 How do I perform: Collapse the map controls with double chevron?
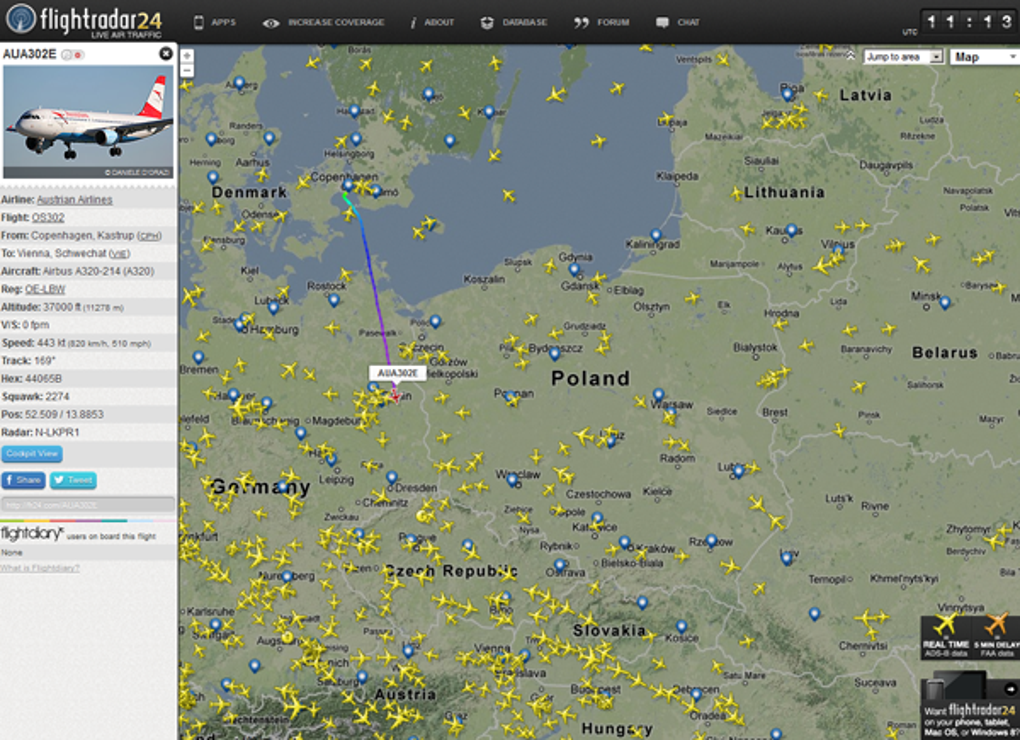[x=851, y=56]
